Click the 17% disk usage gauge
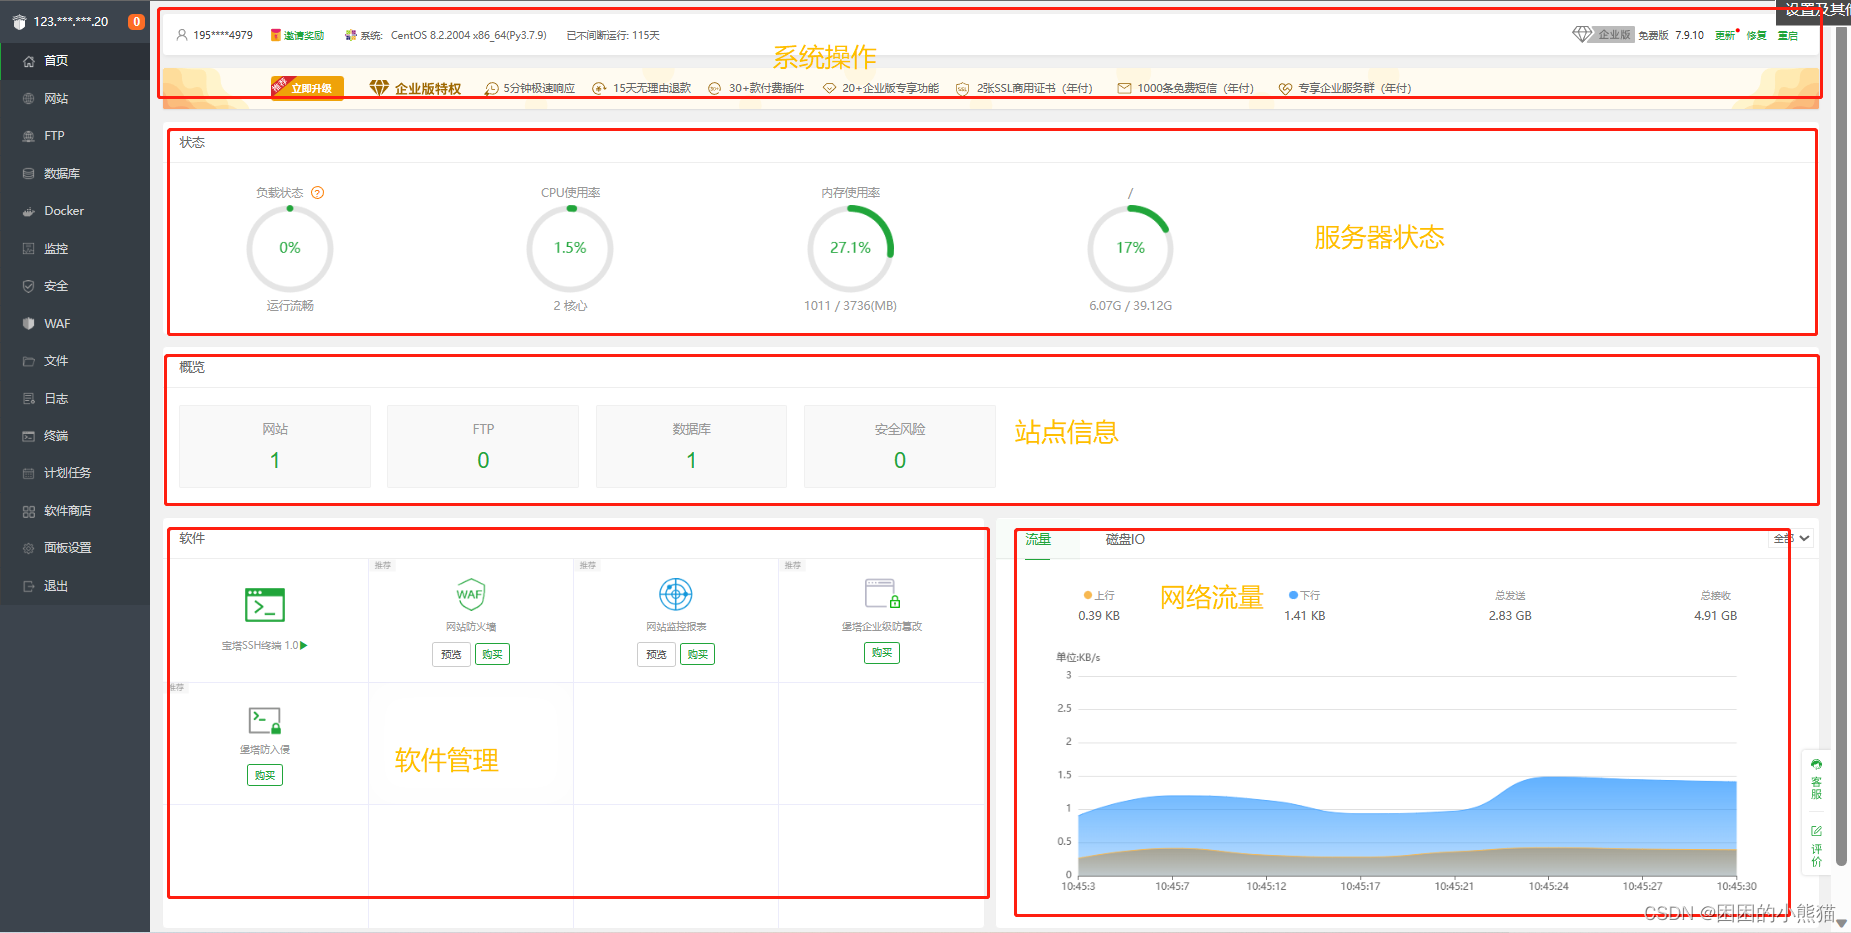 tap(1131, 248)
